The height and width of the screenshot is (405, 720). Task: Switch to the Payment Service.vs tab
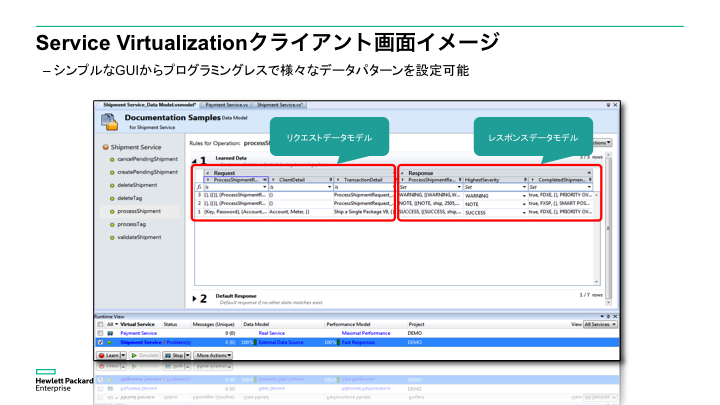[x=226, y=105]
